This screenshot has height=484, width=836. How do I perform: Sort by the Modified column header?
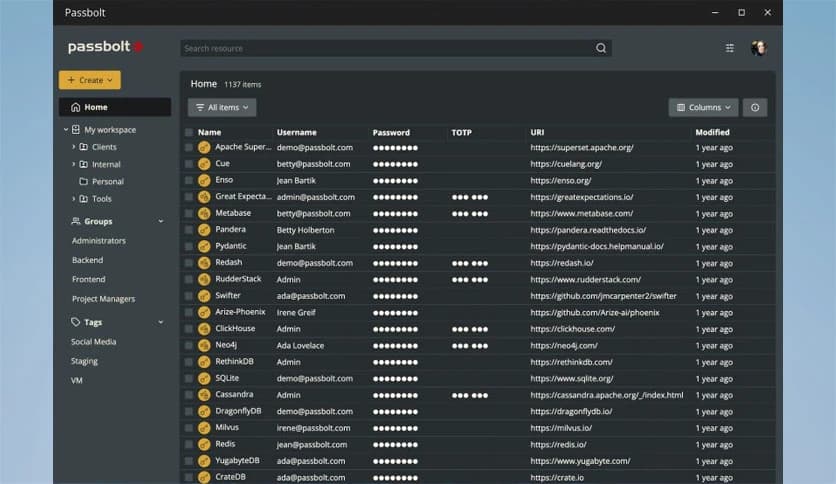(712, 132)
